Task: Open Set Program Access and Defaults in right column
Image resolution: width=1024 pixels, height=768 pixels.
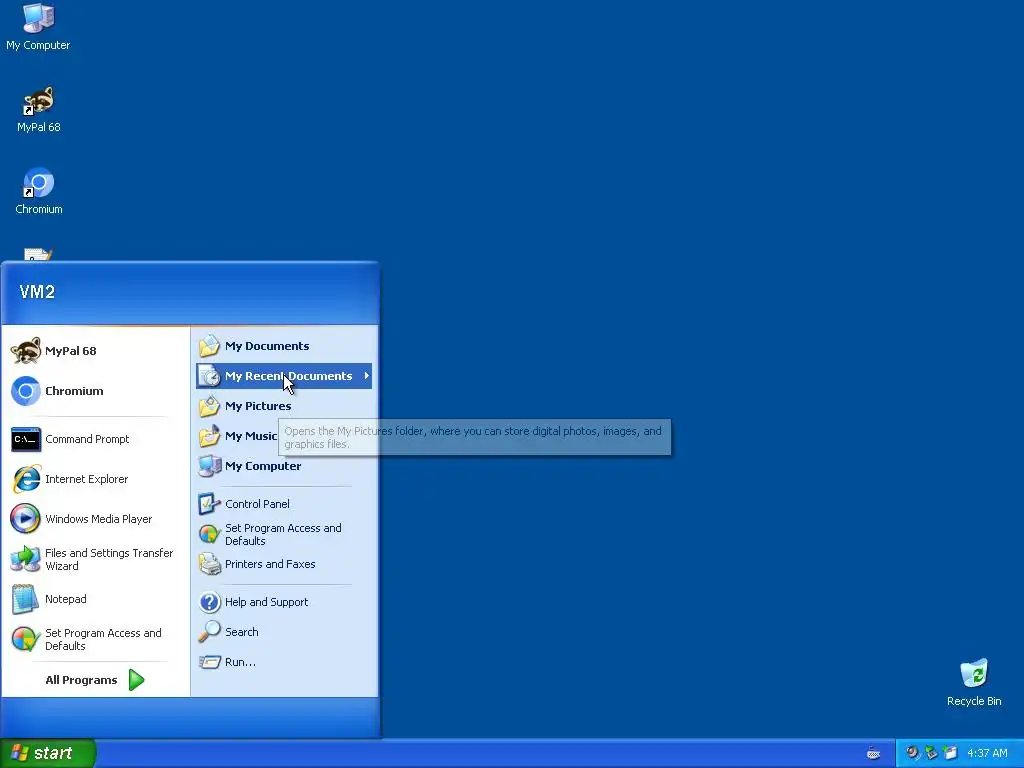Action: pos(283,534)
